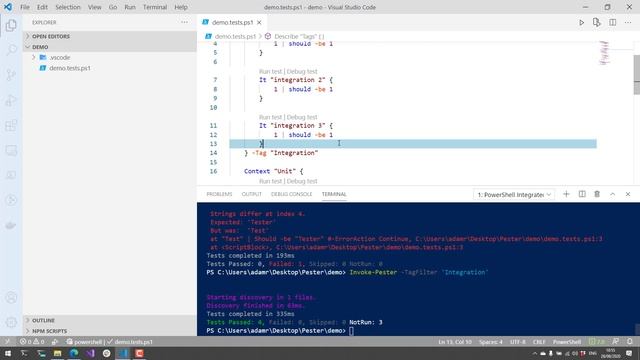Open notifications bell in status bar
This screenshot has height=360, width=640.
point(630,342)
